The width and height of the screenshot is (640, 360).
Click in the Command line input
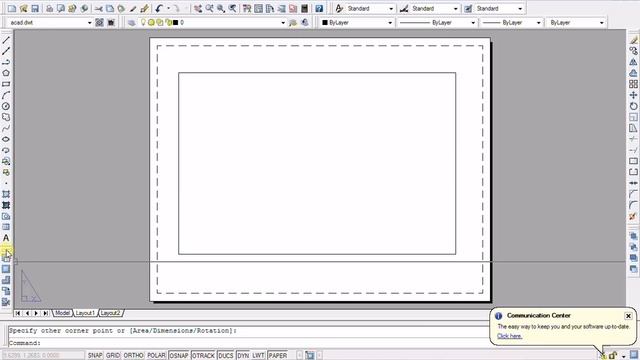tap(248, 343)
